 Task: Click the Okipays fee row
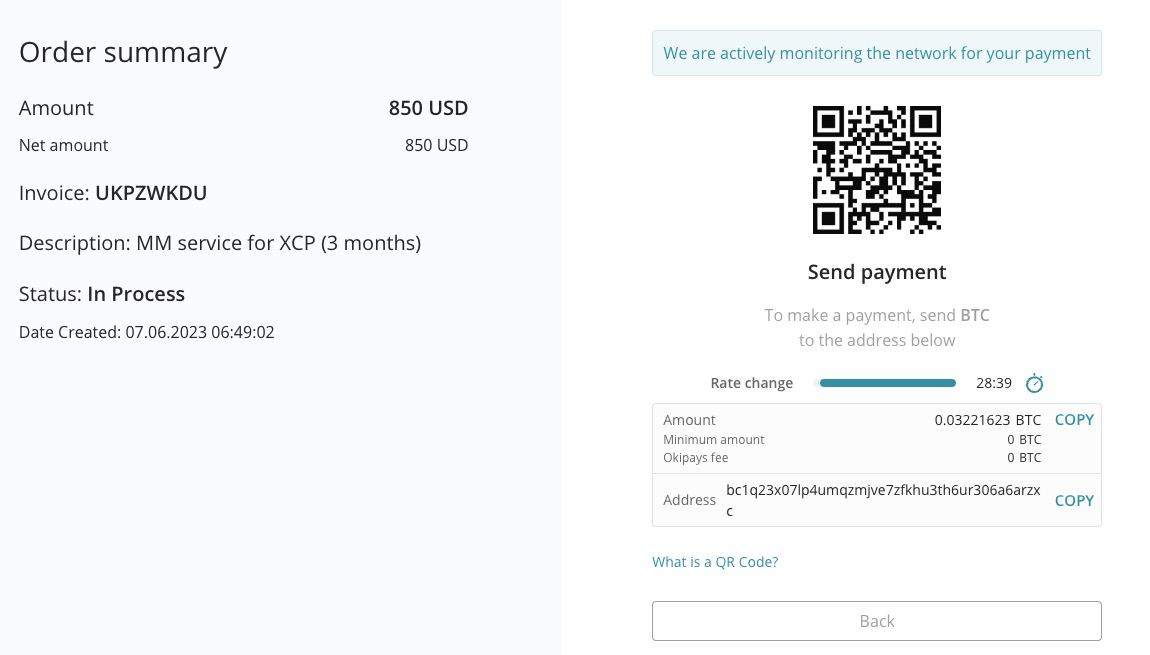tap(851, 458)
